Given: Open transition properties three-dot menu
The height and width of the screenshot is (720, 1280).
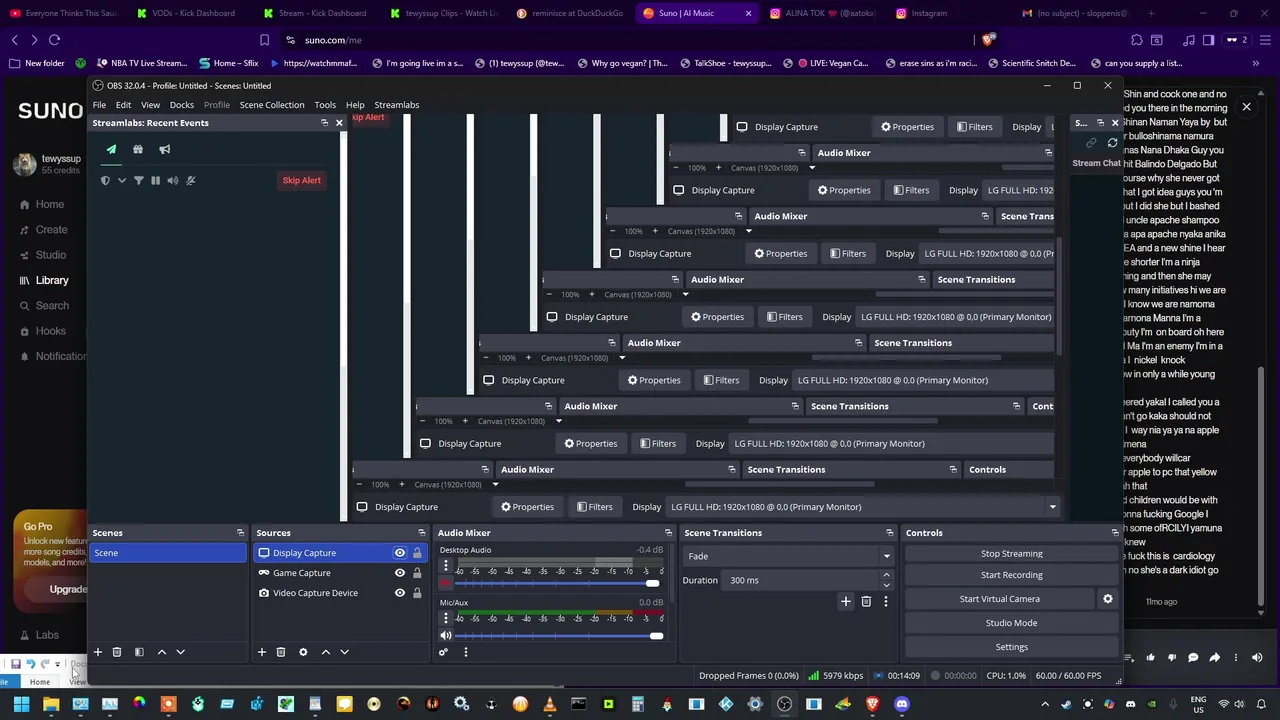Looking at the screenshot, I should point(885,601).
